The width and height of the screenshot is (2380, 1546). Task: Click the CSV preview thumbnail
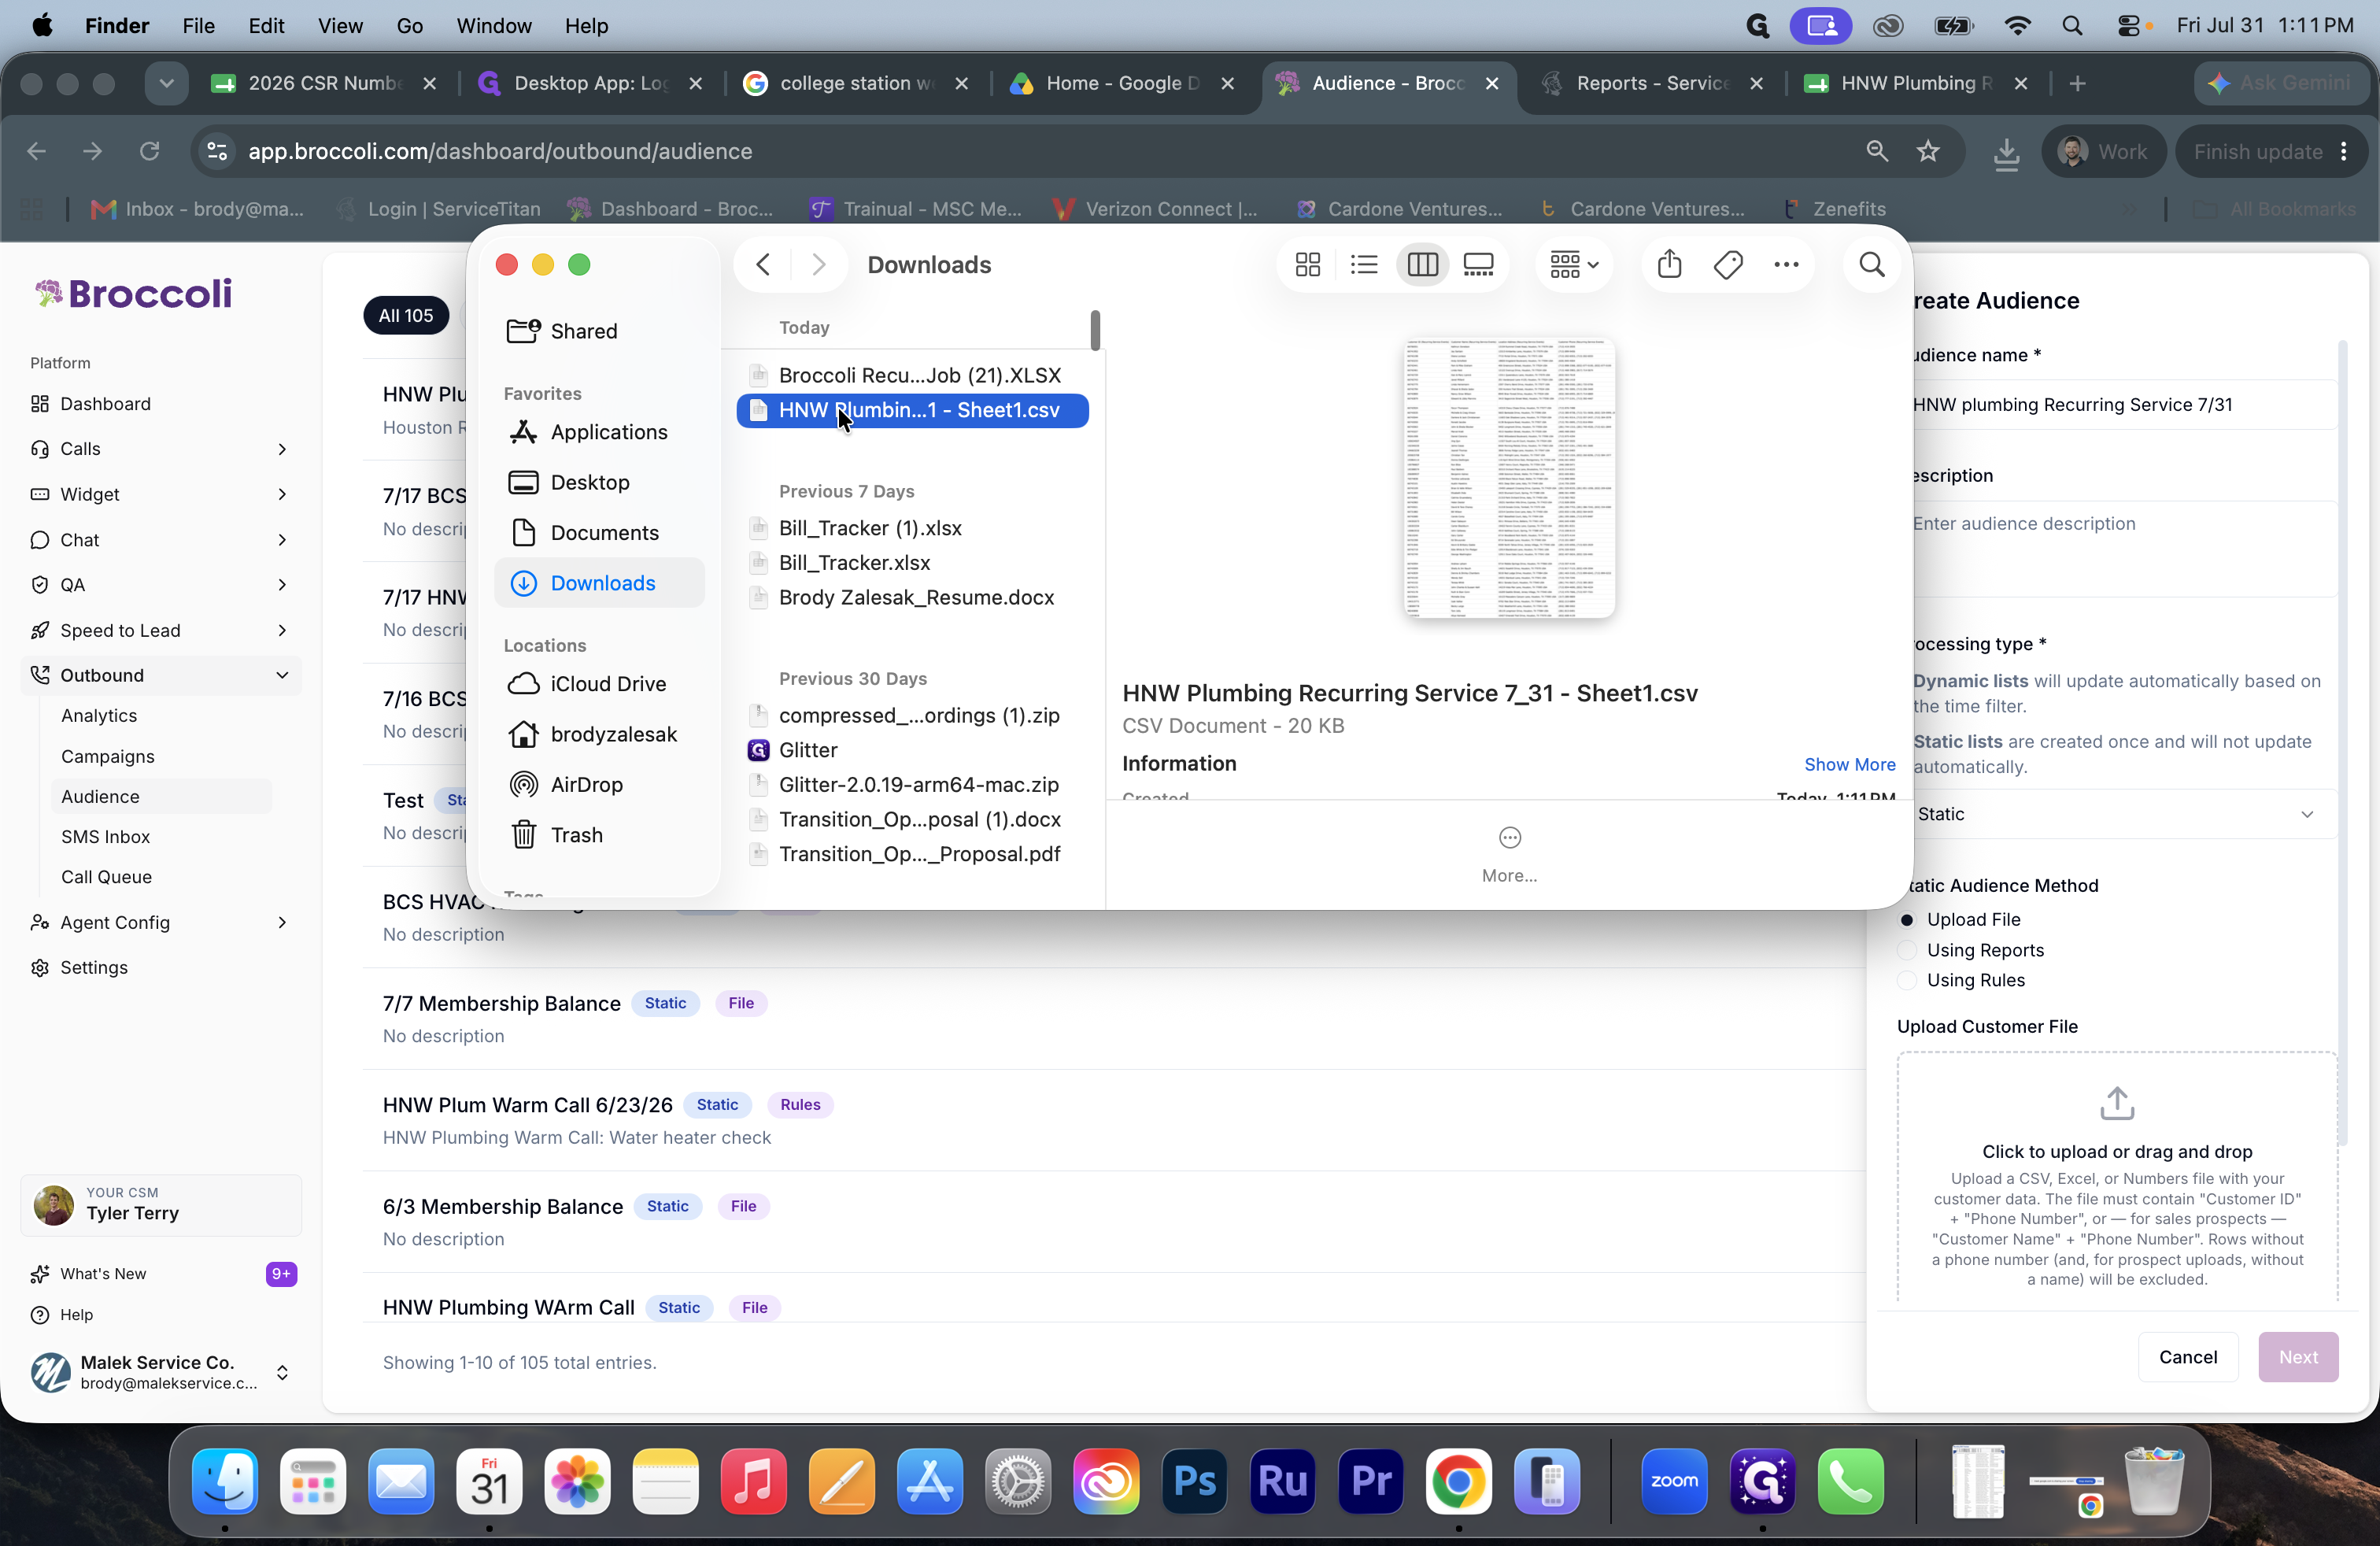pyautogui.click(x=1509, y=478)
